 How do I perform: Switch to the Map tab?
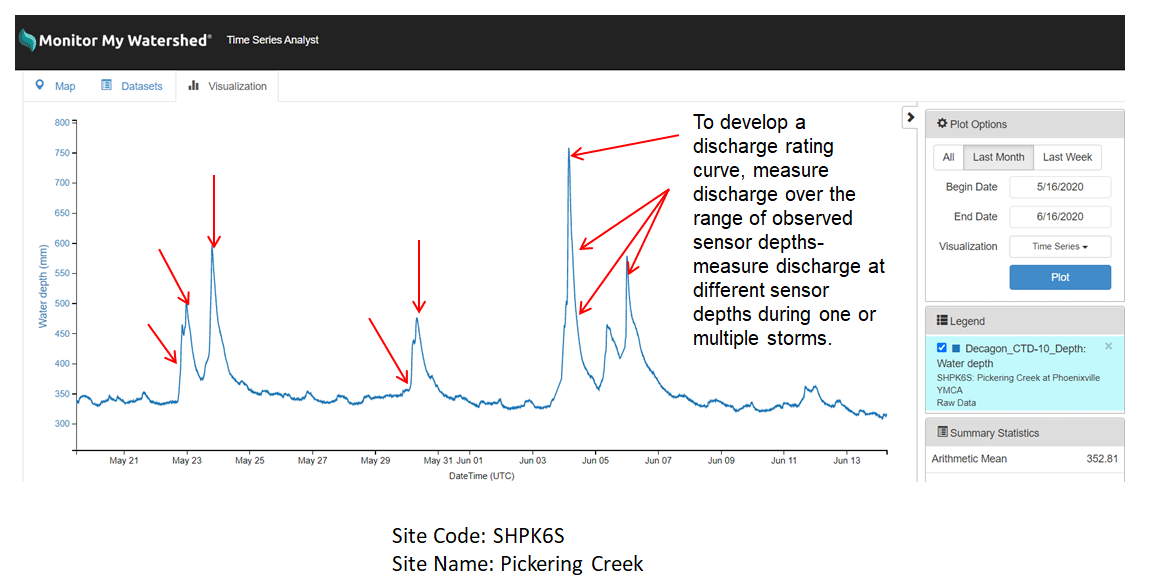coord(55,86)
